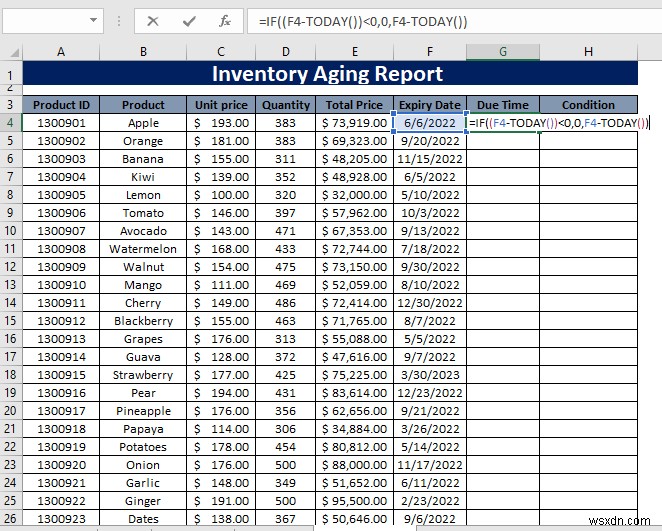662x531 pixels.
Task: Click the Watermelon product cell
Action: point(143,249)
